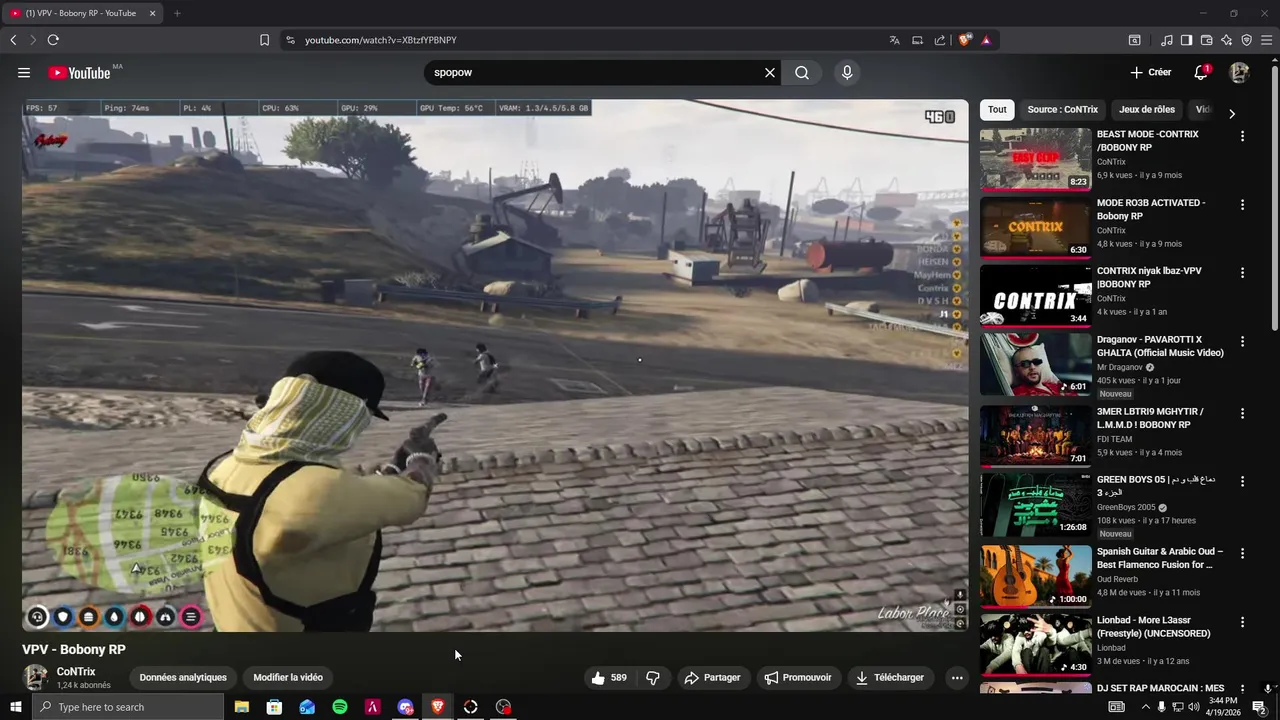Open the YouTube notifications bell

pyautogui.click(x=1202, y=72)
